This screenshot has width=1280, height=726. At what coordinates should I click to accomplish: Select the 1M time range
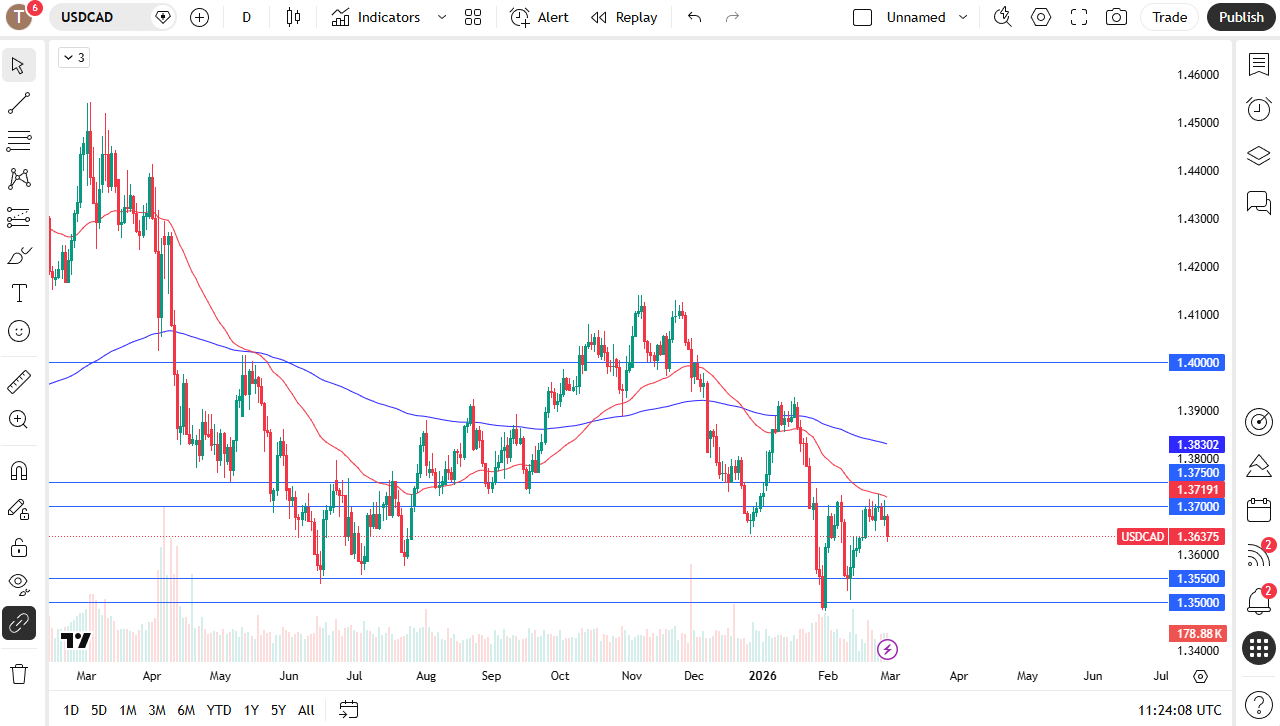(x=128, y=710)
